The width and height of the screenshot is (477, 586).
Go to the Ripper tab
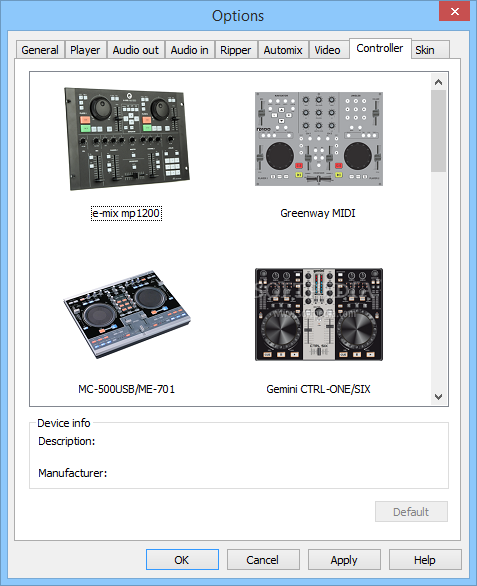point(236,50)
